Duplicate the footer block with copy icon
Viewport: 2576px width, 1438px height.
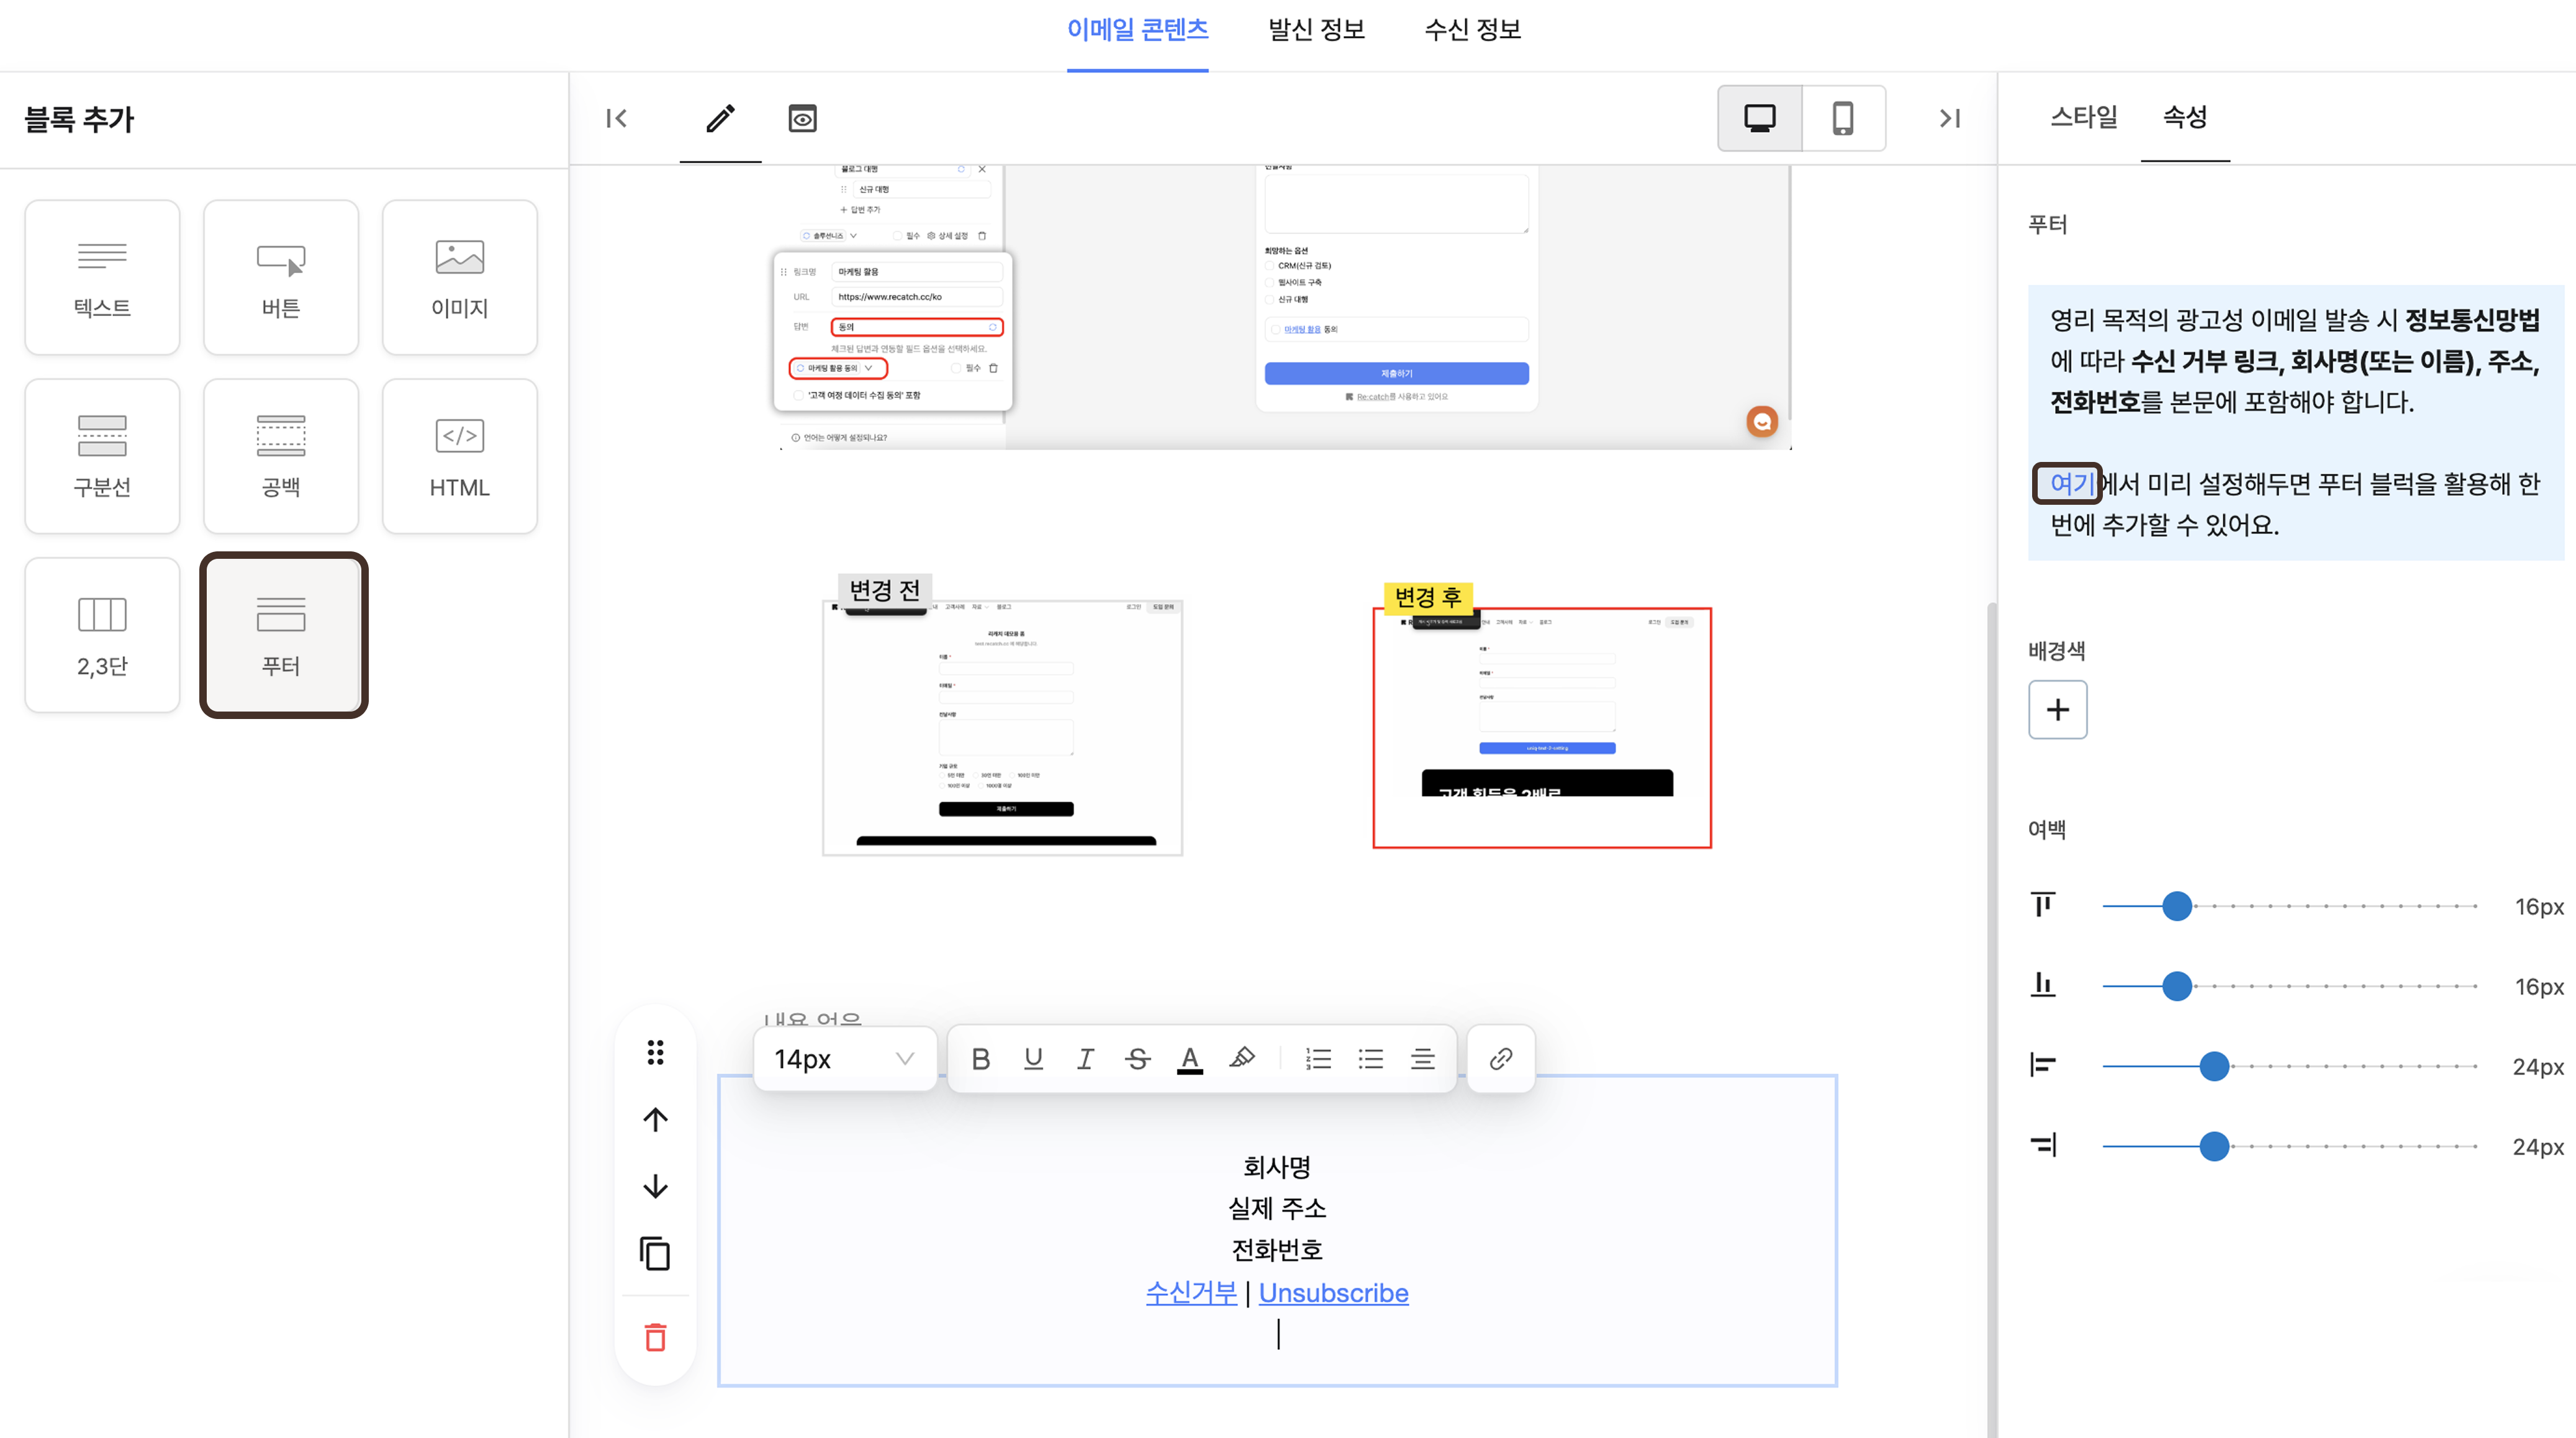(x=655, y=1253)
